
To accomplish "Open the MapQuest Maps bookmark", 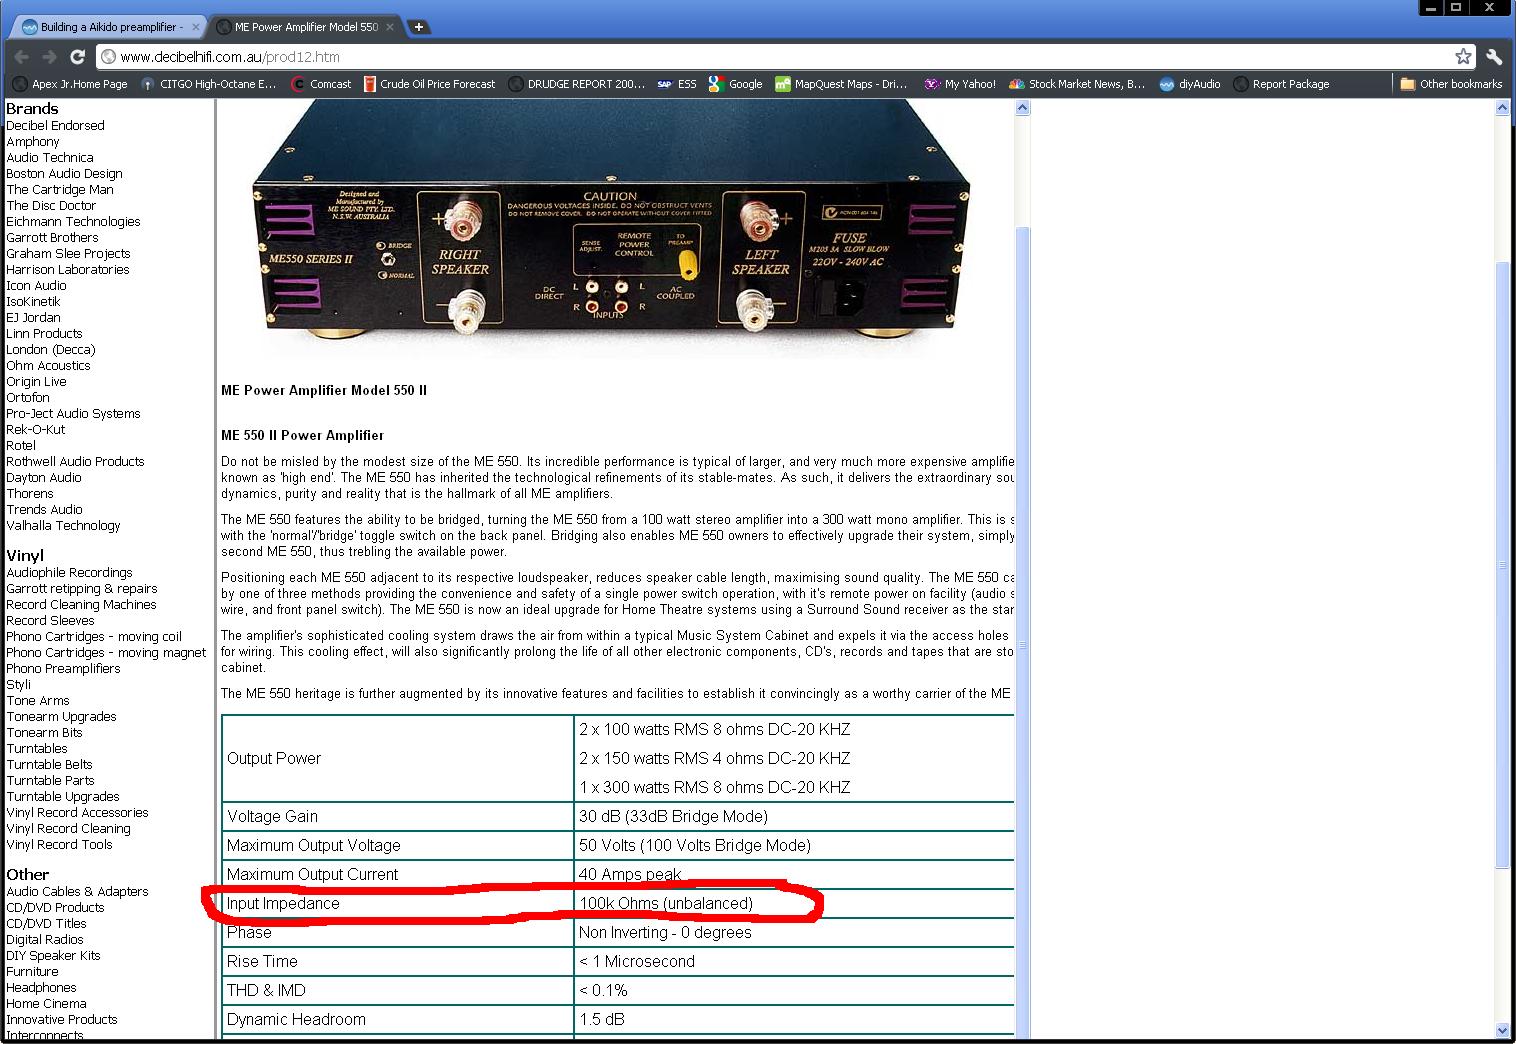I will [841, 84].
